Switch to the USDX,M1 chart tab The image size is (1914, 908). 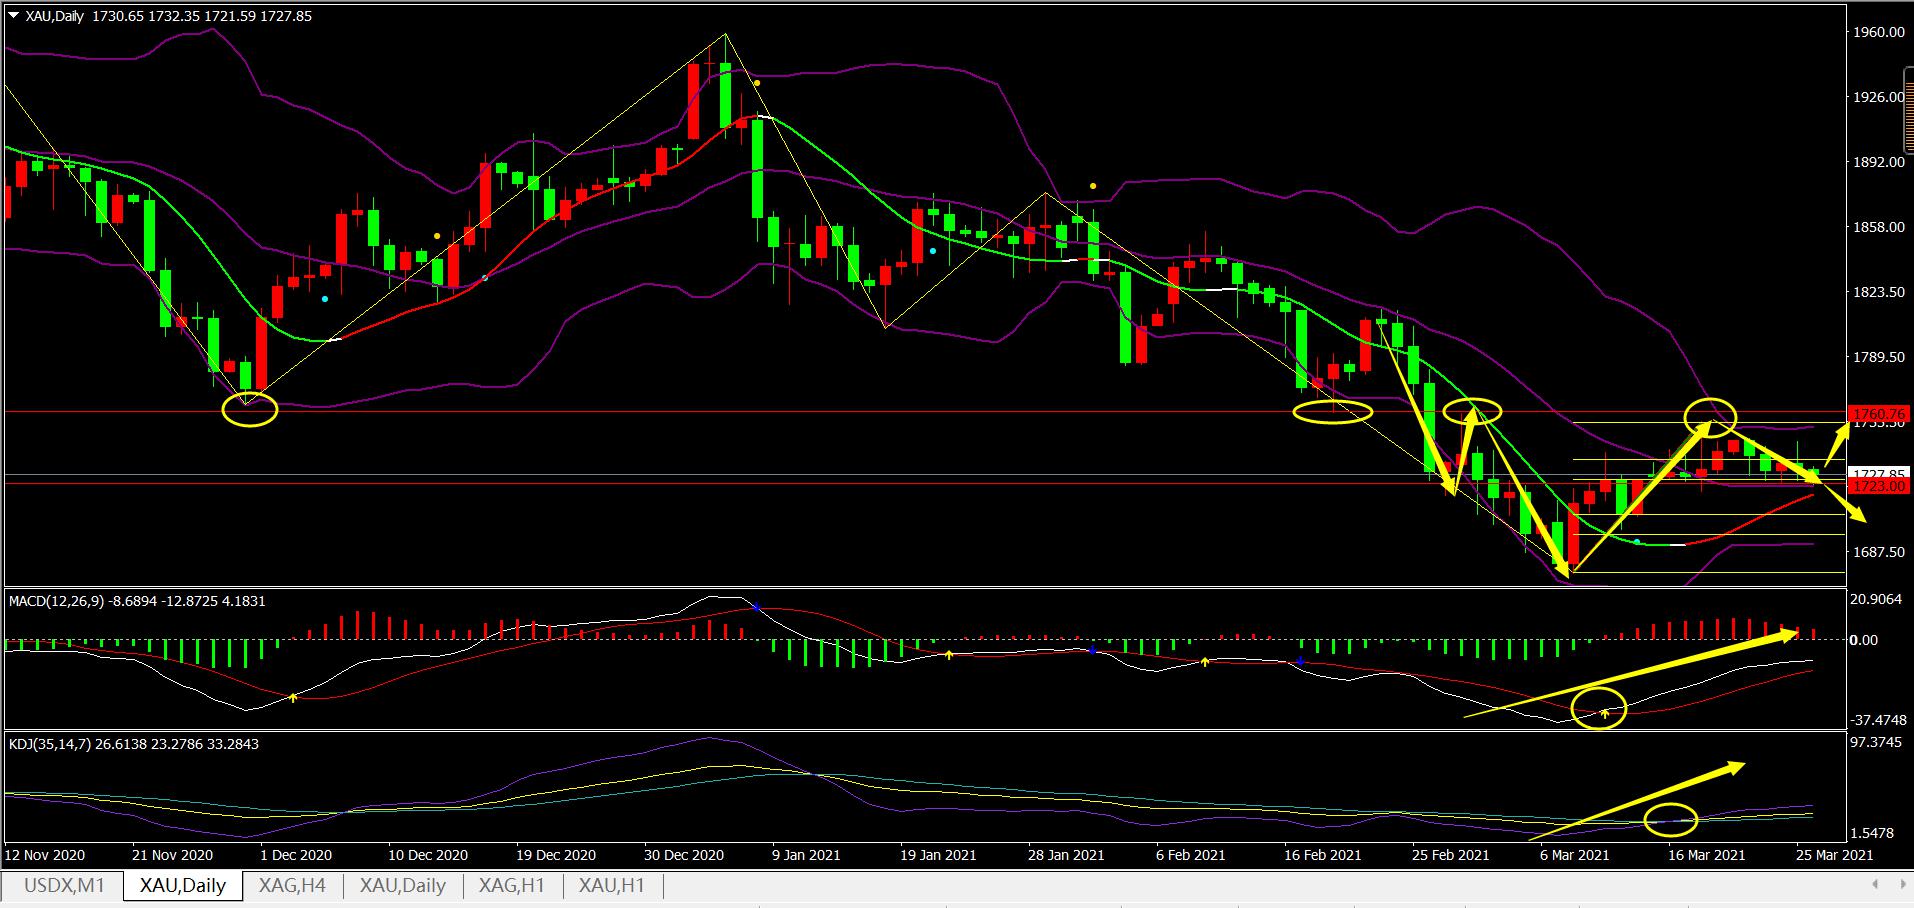[x=64, y=885]
